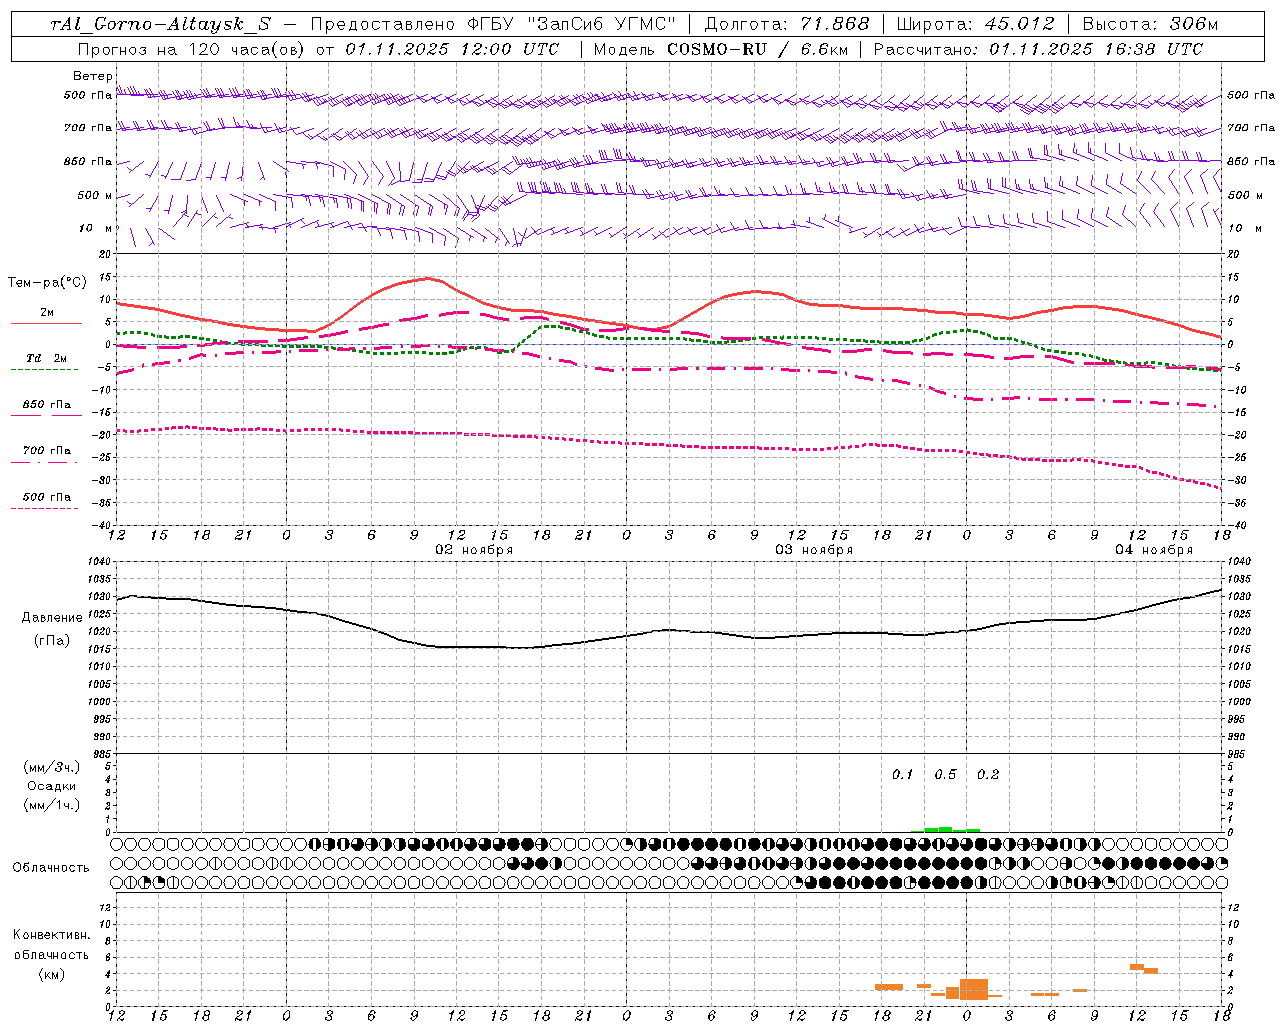Click 850 гПа label in the temperature legend

pyautogui.click(x=47, y=405)
